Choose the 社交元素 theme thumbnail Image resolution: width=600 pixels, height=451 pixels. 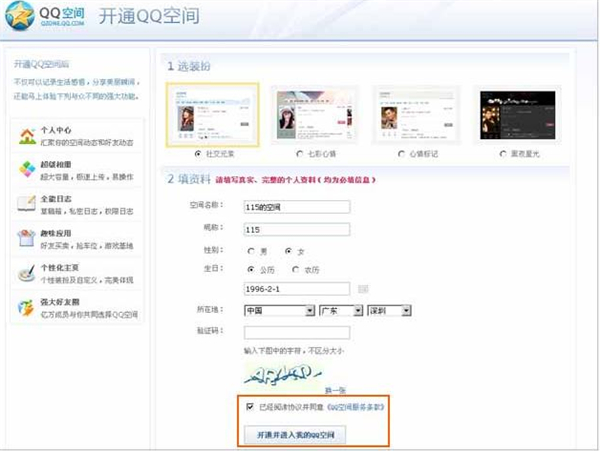click(212, 115)
